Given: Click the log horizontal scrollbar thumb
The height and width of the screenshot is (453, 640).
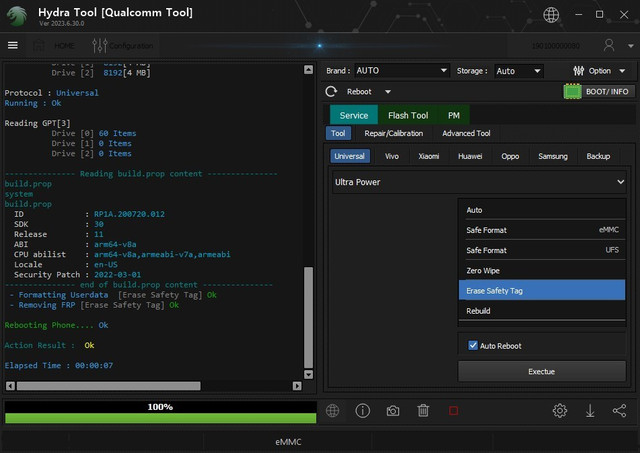Looking at the screenshot, I should click(x=109, y=386).
